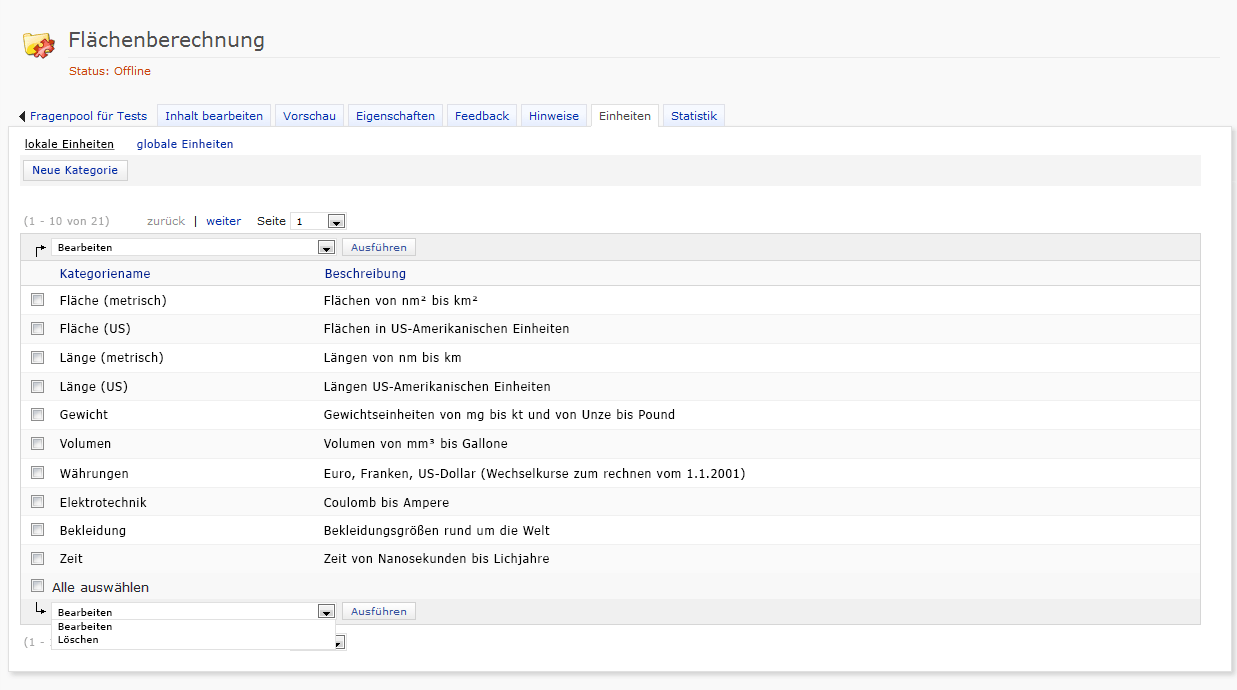Screen dimensions: 1237x690
Task: Tick the Fläche (metrisch) checkbox
Action: coord(38,300)
